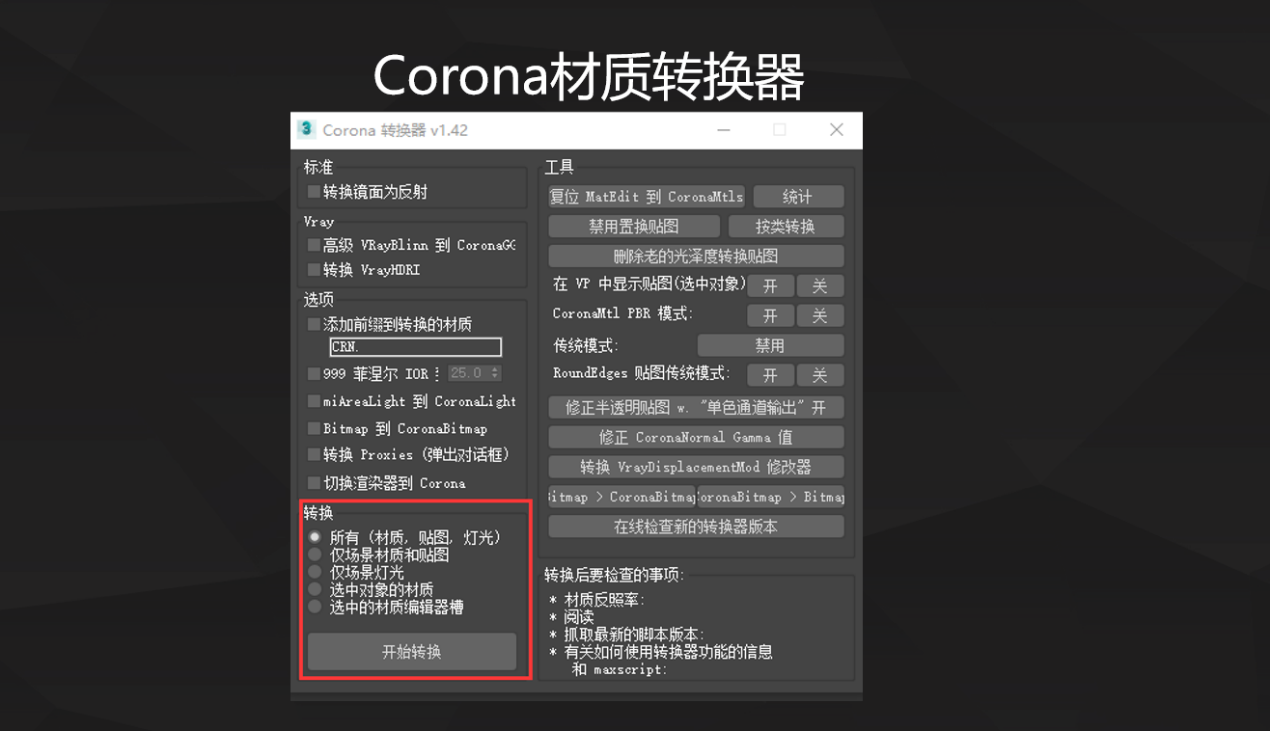Click 有关如何使用转换器功能的信息 text
The height and width of the screenshot is (731, 1270).
669,652
